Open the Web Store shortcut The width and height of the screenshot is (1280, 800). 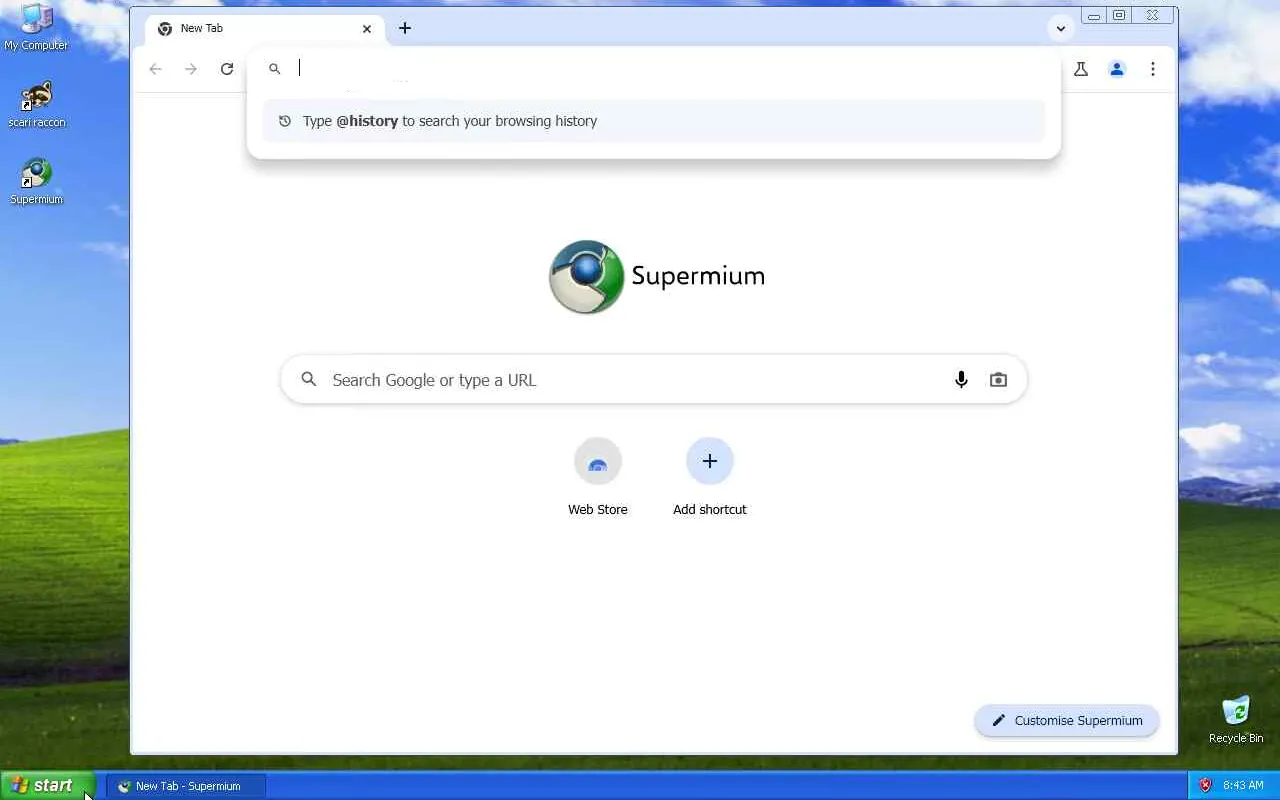(x=598, y=478)
